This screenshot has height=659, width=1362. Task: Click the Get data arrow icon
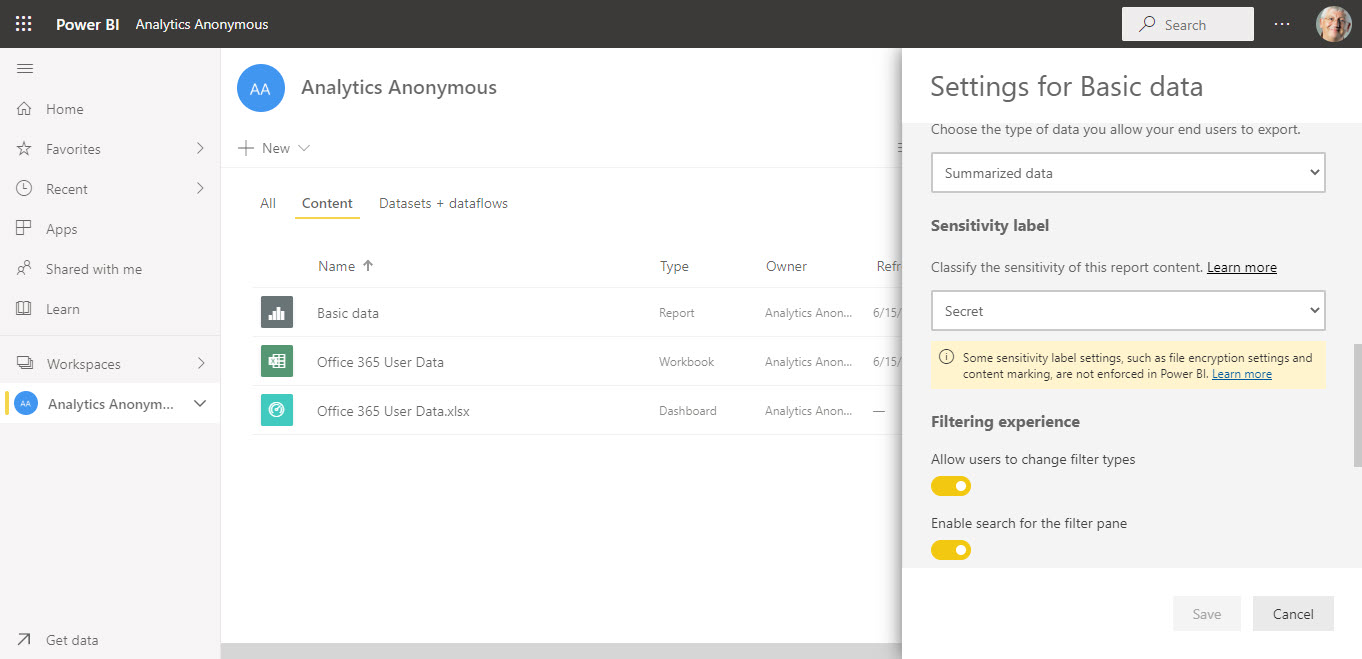click(25, 640)
